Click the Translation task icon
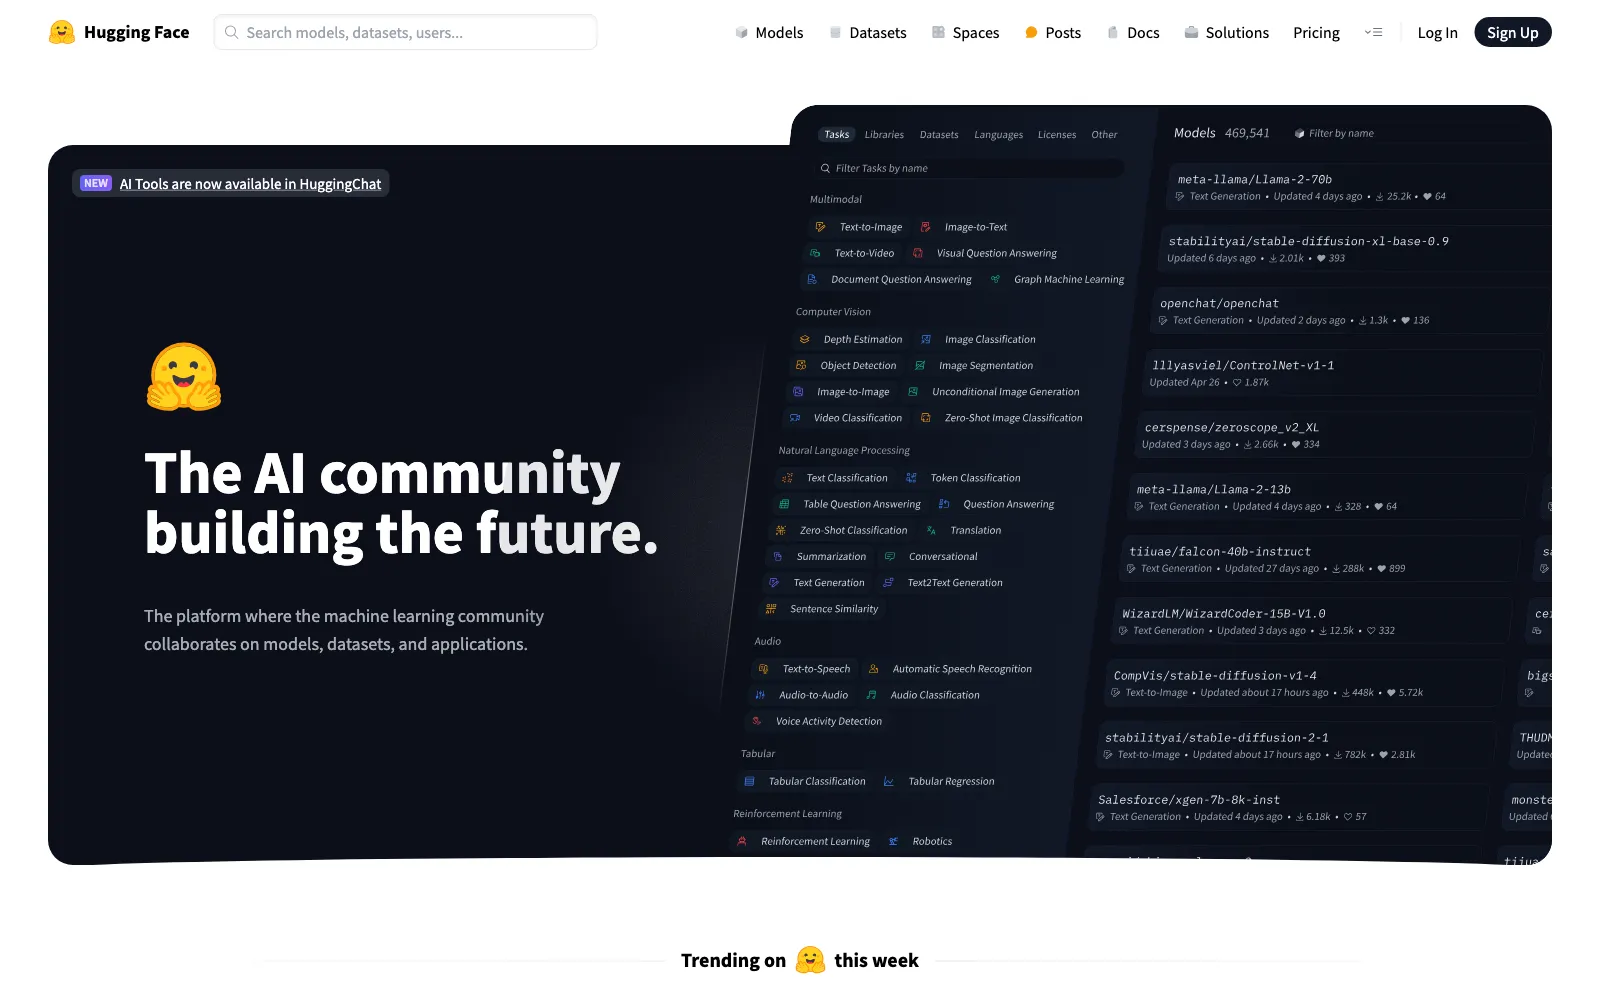The width and height of the screenshot is (1600, 1000). [x=931, y=530]
